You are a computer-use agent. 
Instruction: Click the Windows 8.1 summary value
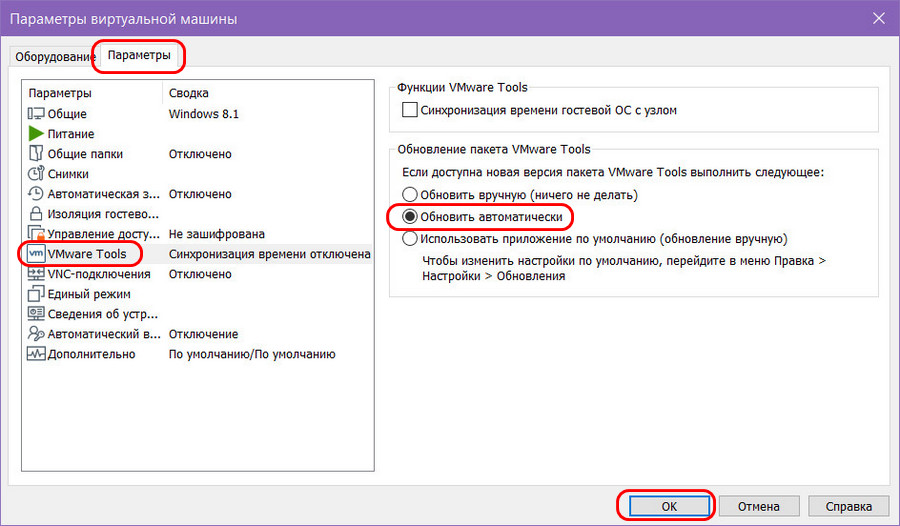(x=203, y=114)
